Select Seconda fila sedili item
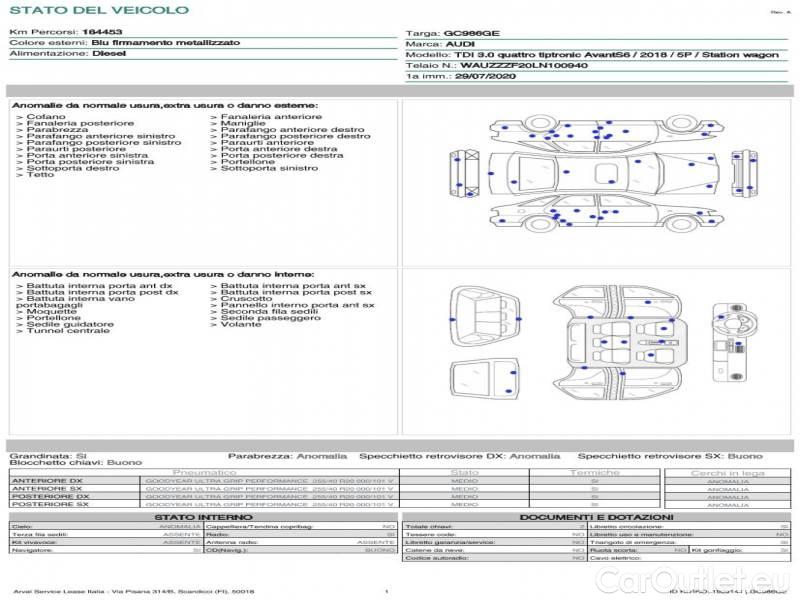Image resolution: width=800 pixels, height=600 pixels. [269, 312]
